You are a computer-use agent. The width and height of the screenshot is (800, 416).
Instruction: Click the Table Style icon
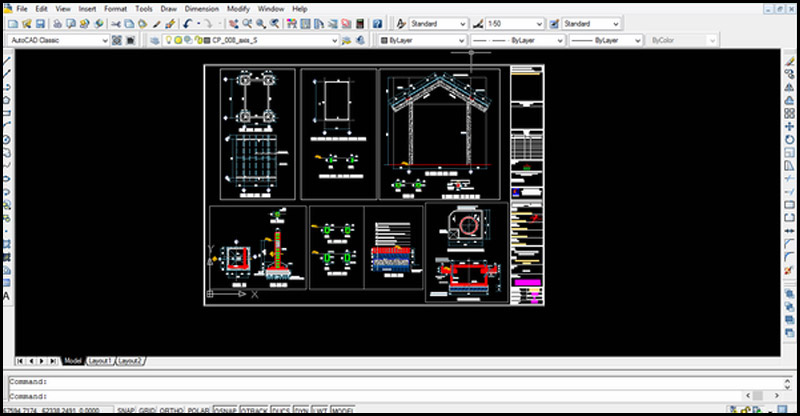tap(554, 24)
